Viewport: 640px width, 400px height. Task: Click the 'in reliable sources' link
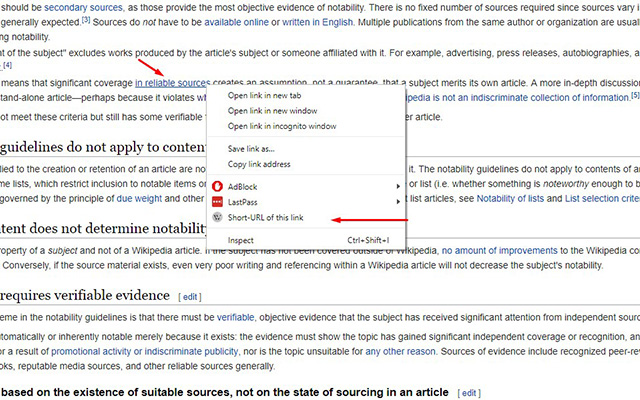pyautogui.click(x=173, y=83)
